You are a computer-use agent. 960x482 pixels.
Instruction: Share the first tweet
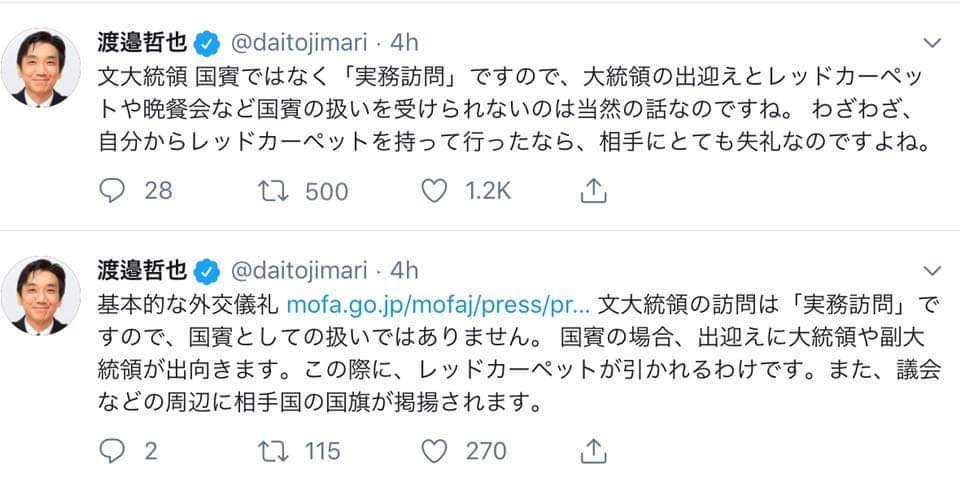[x=593, y=190]
